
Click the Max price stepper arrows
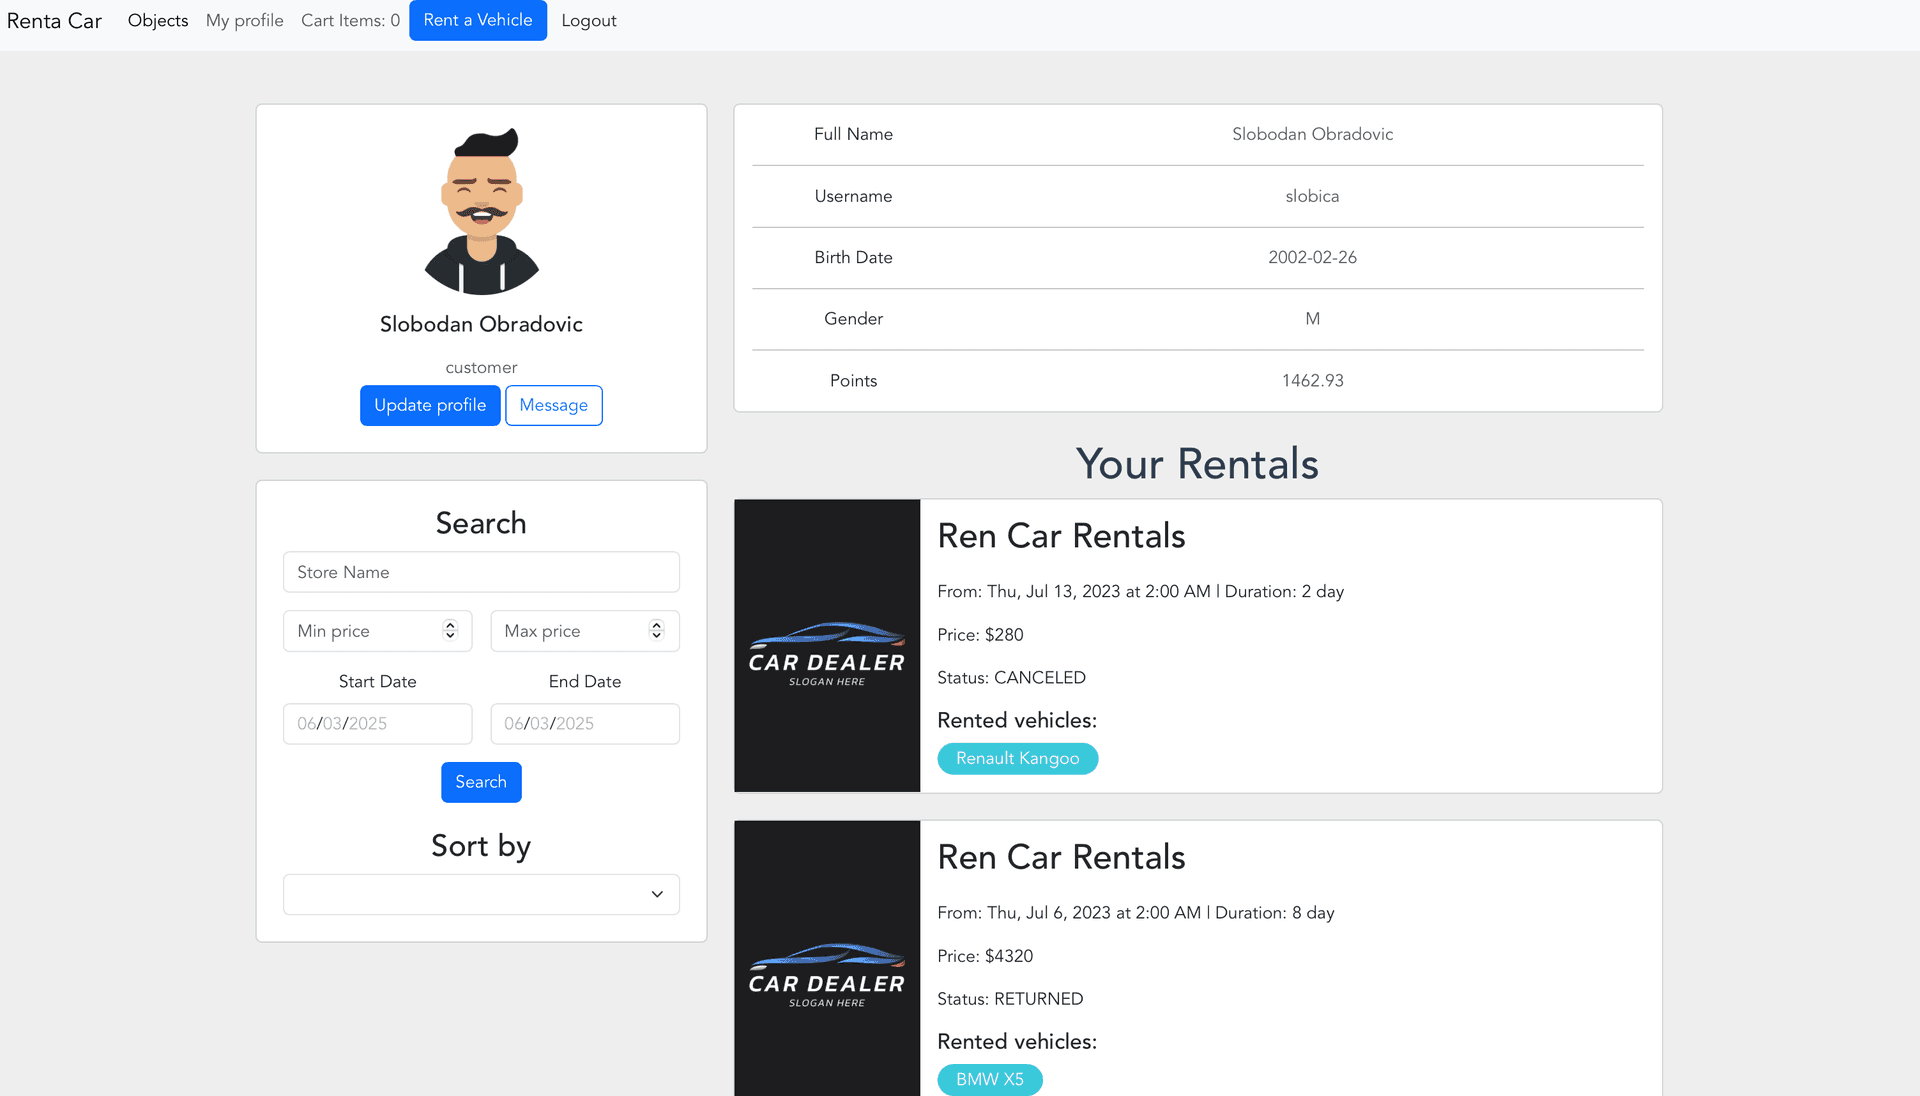pyautogui.click(x=656, y=630)
